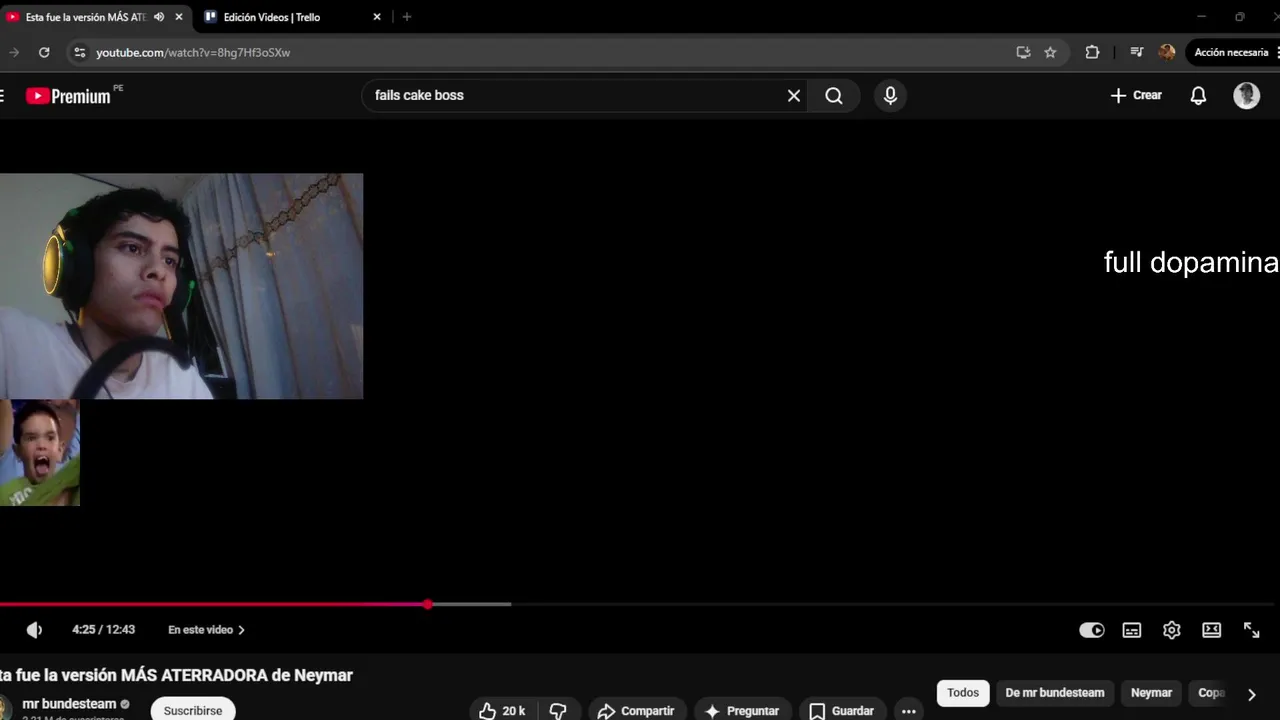Subscribe to mr bundesteam with Suscribirse
Viewport: 1280px width, 720px height.
point(193,710)
